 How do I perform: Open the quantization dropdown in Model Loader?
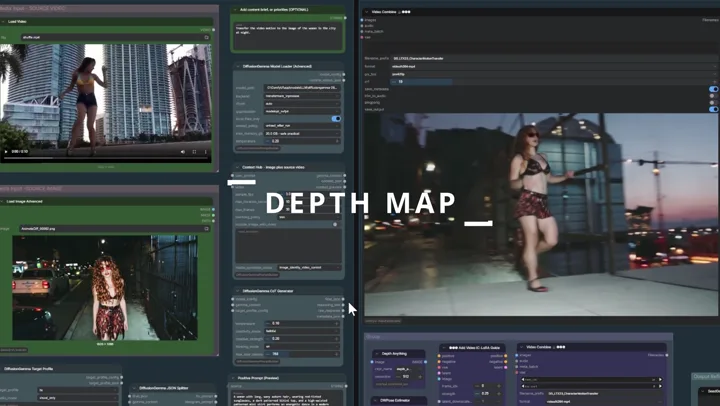[x=302, y=111]
